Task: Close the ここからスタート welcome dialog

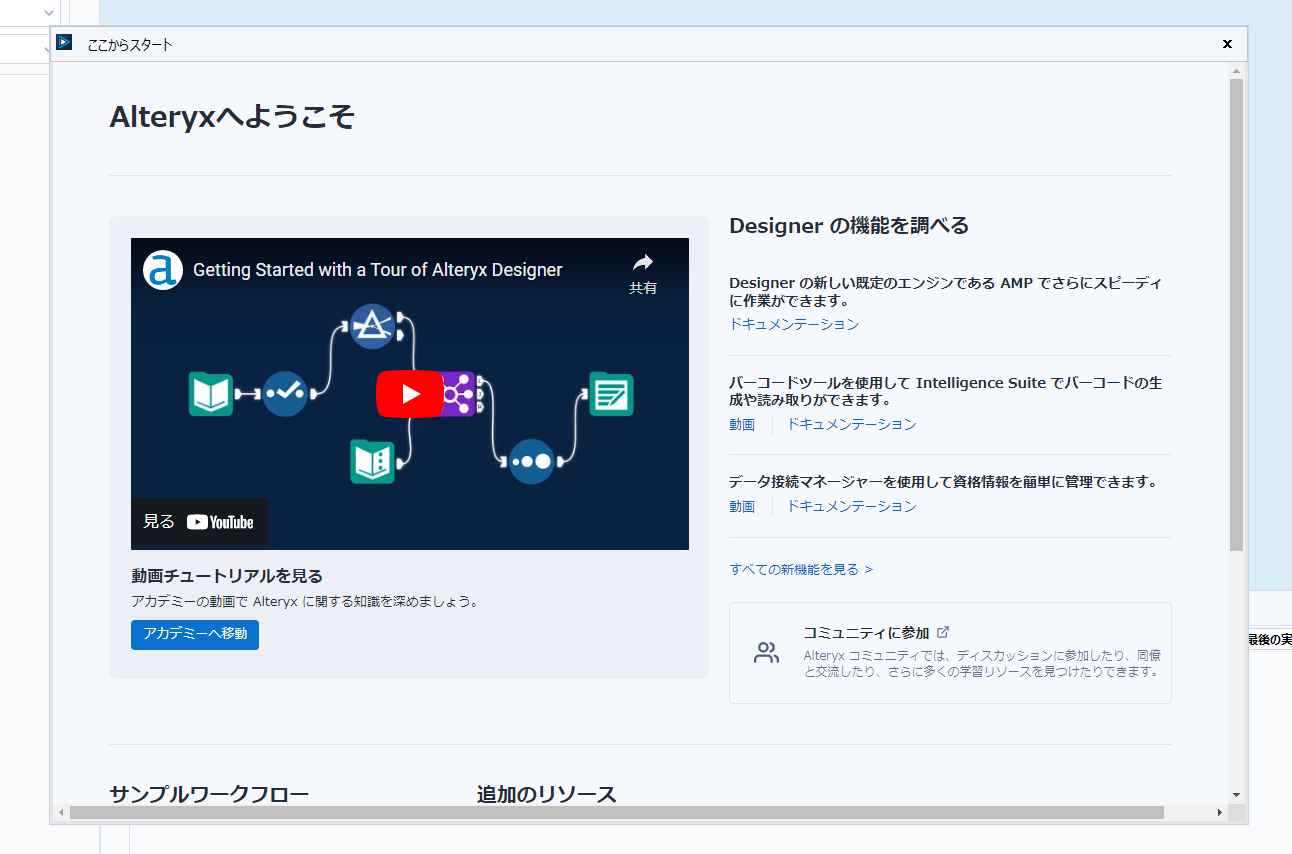Action: point(1227,44)
